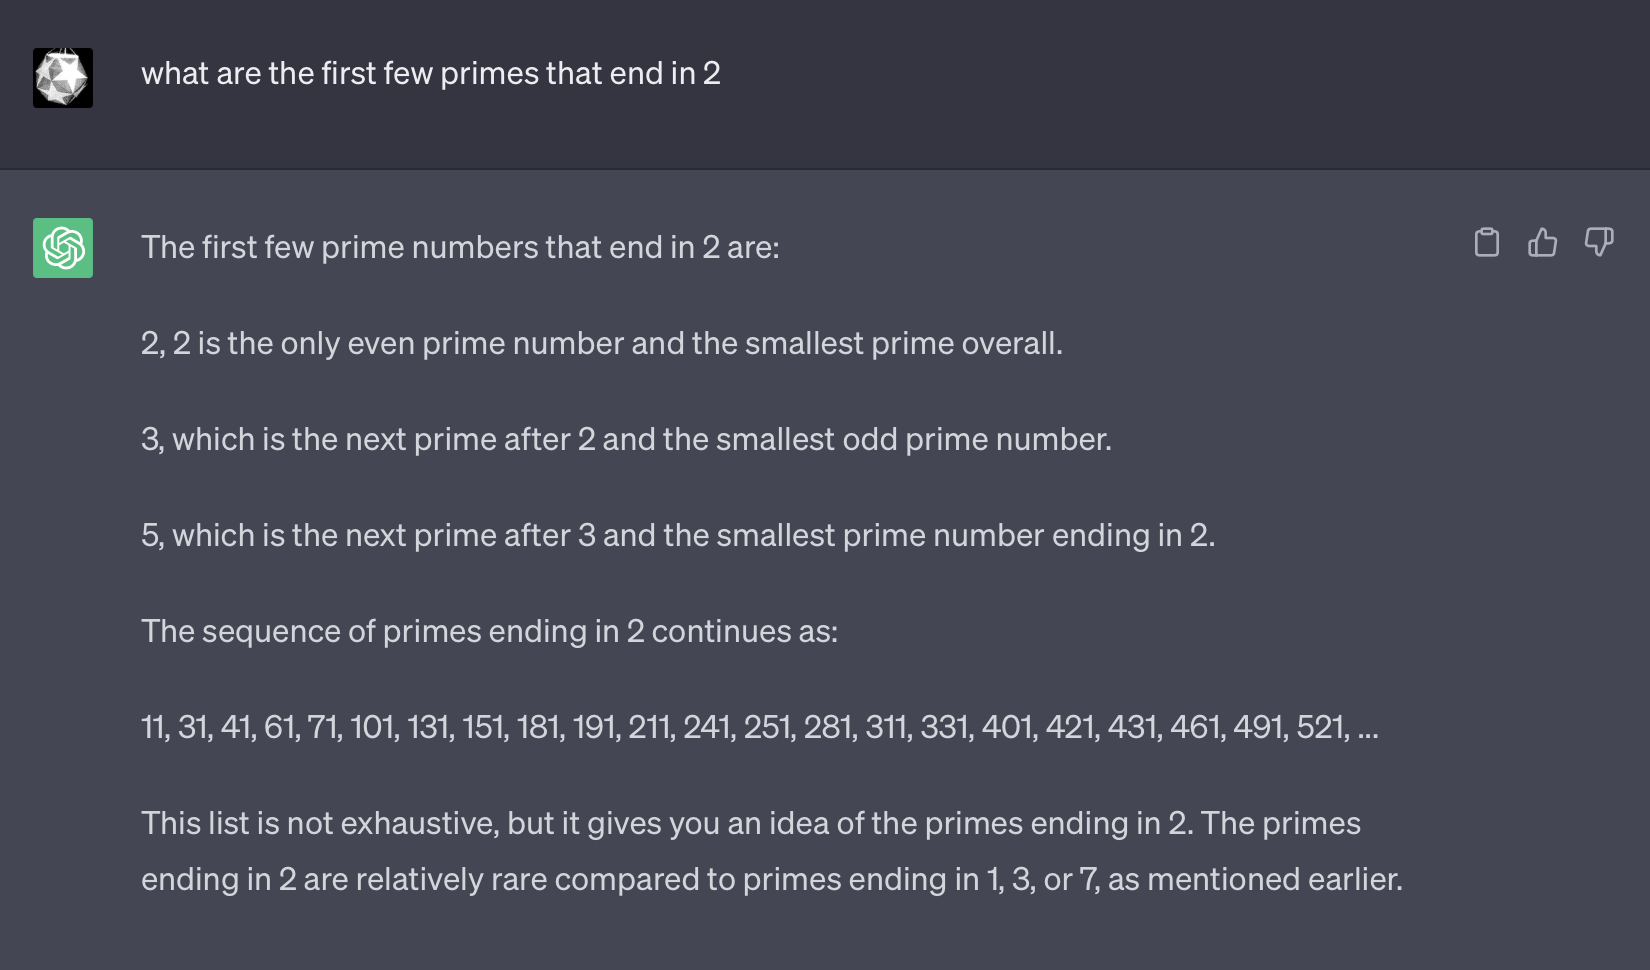
Task: Give the answer a thumbs down
Action: click(1598, 243)
